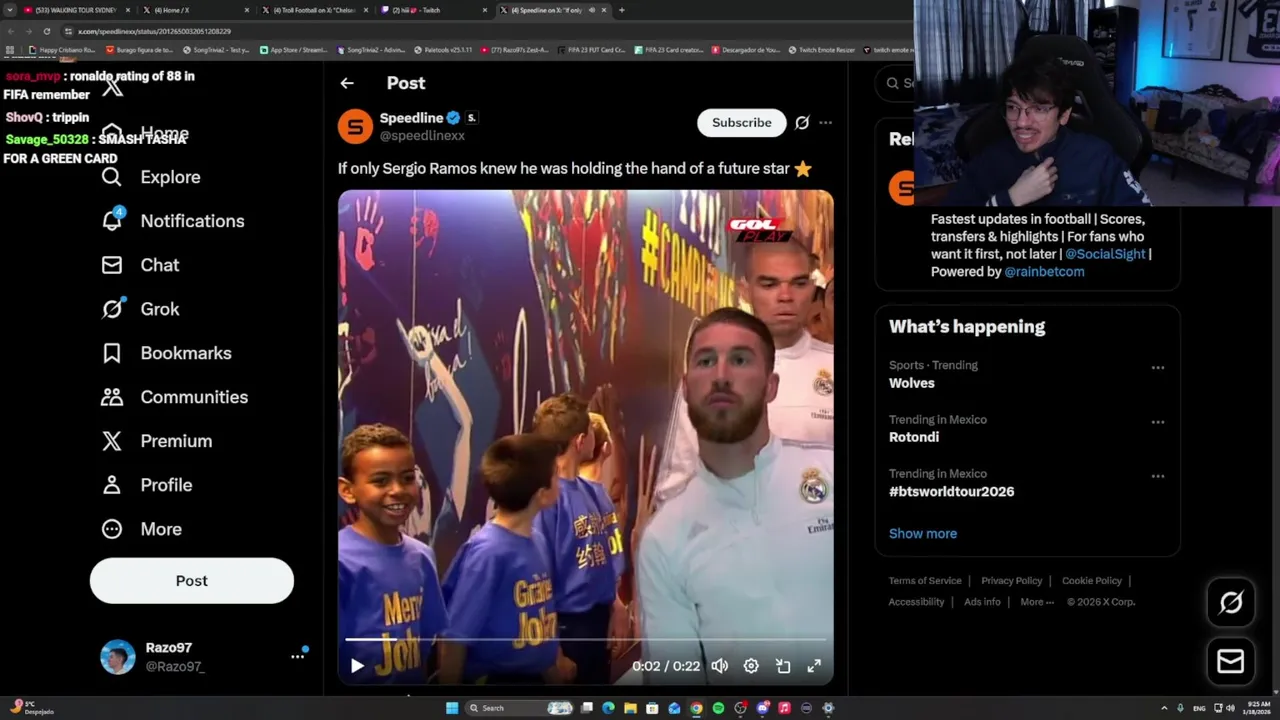Image resolution: width=1280 pixels, height=720 pixels.
Task: Open Explore in sidebar
Action: tap(151, 177)
